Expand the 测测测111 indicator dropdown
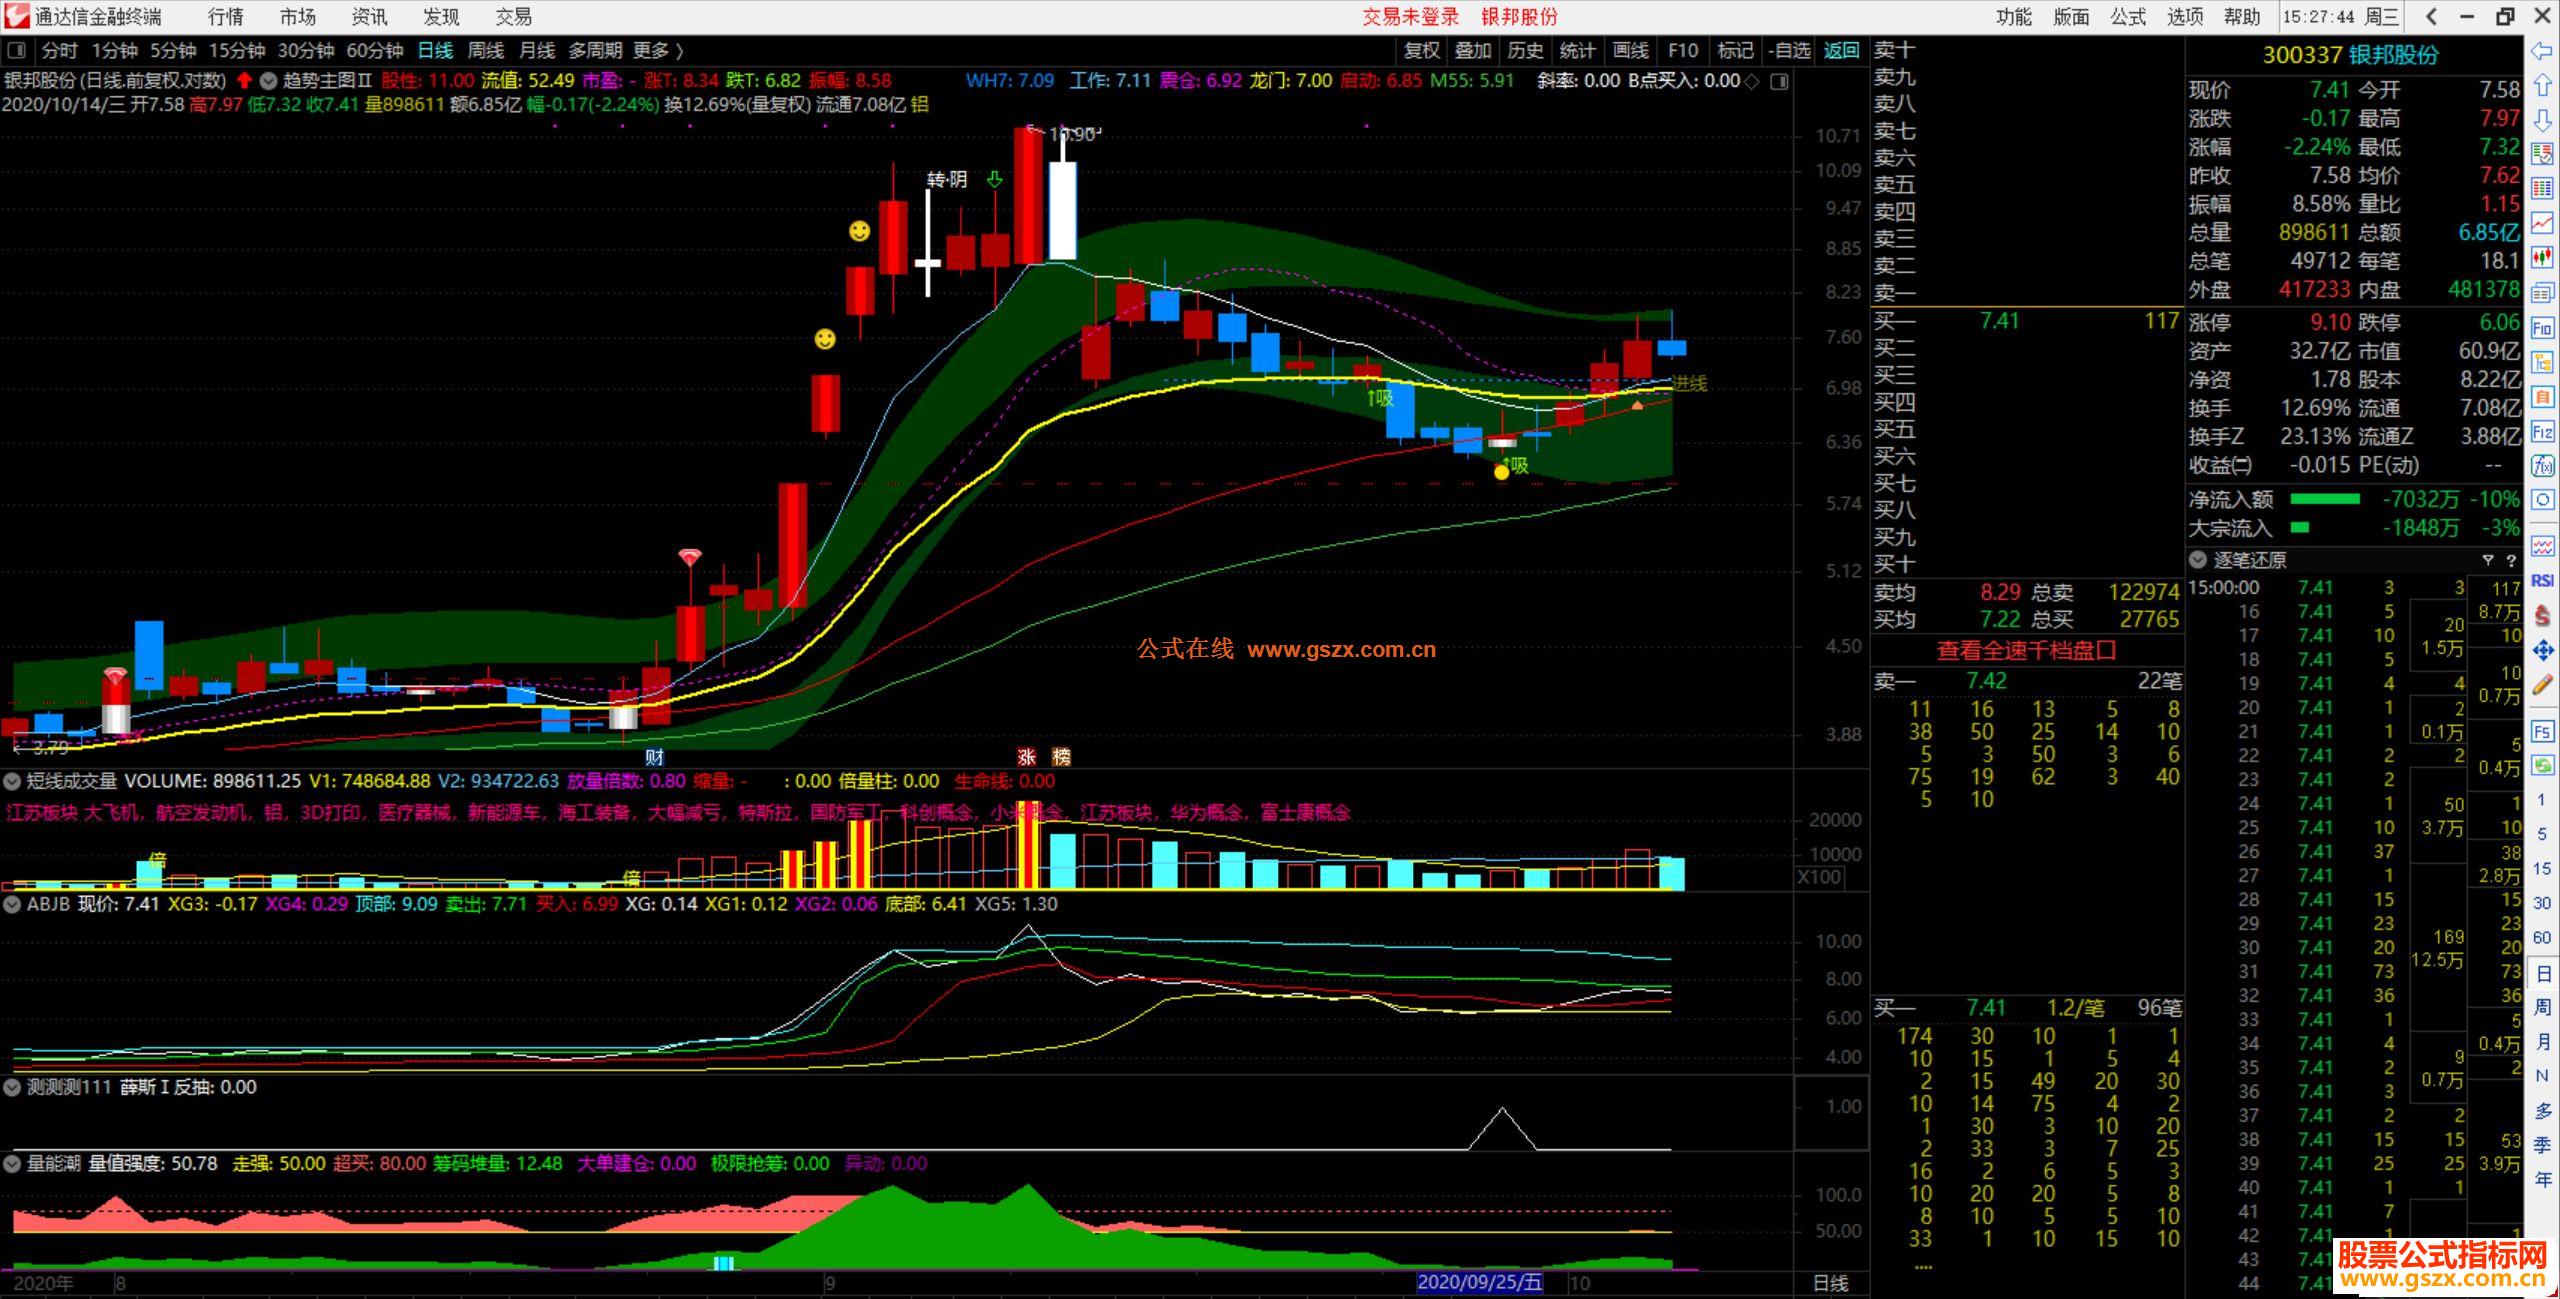Image resolution: width=2560 pixels, height=1299 pixels. [x=12, y=1087]
